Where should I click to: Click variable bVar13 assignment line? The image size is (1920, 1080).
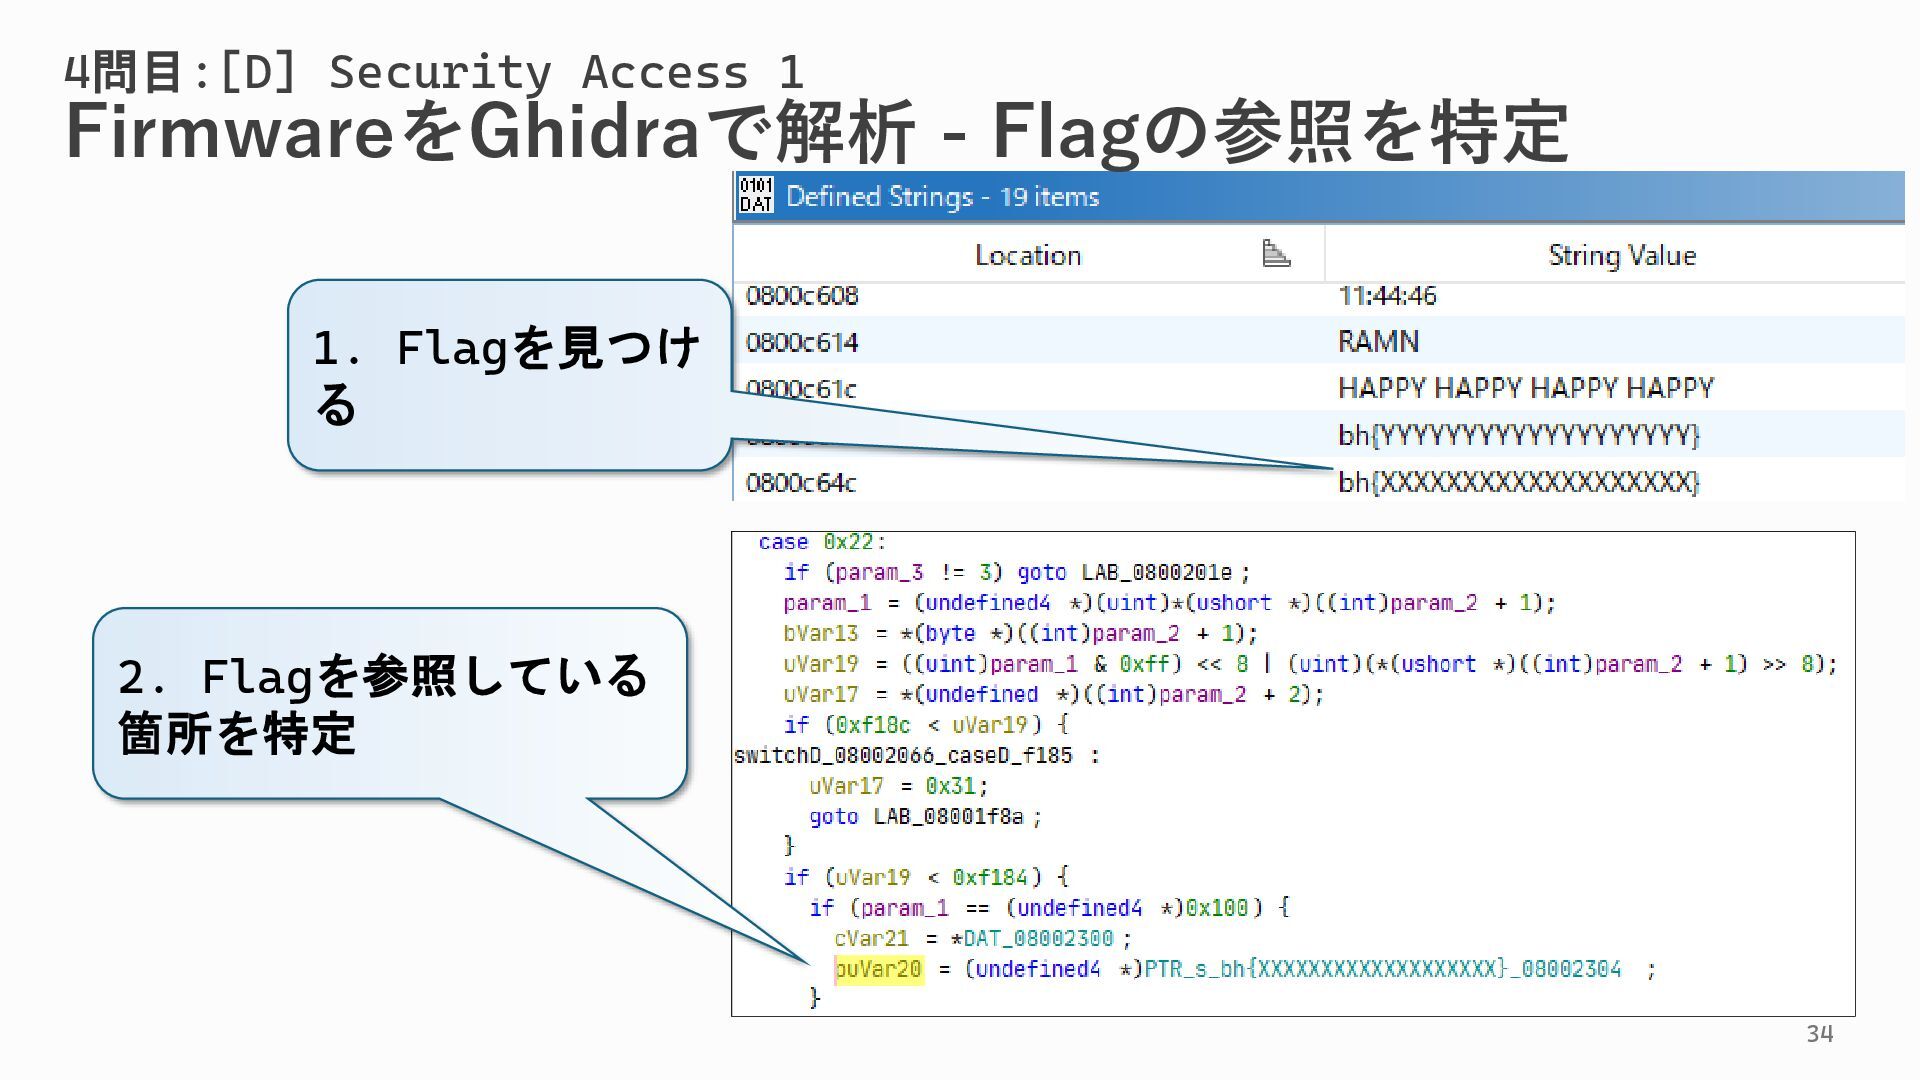pyautogui.click(x=1020, y=633)
